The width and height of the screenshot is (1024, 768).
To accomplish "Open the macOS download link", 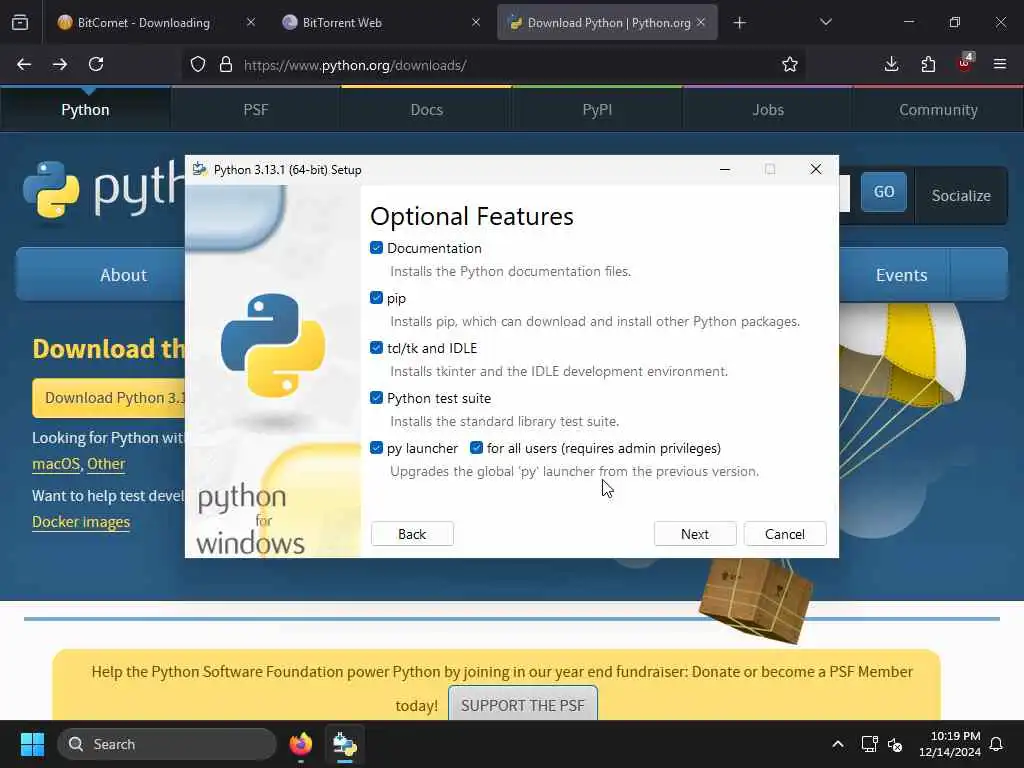I will click(x=56, y=464).
